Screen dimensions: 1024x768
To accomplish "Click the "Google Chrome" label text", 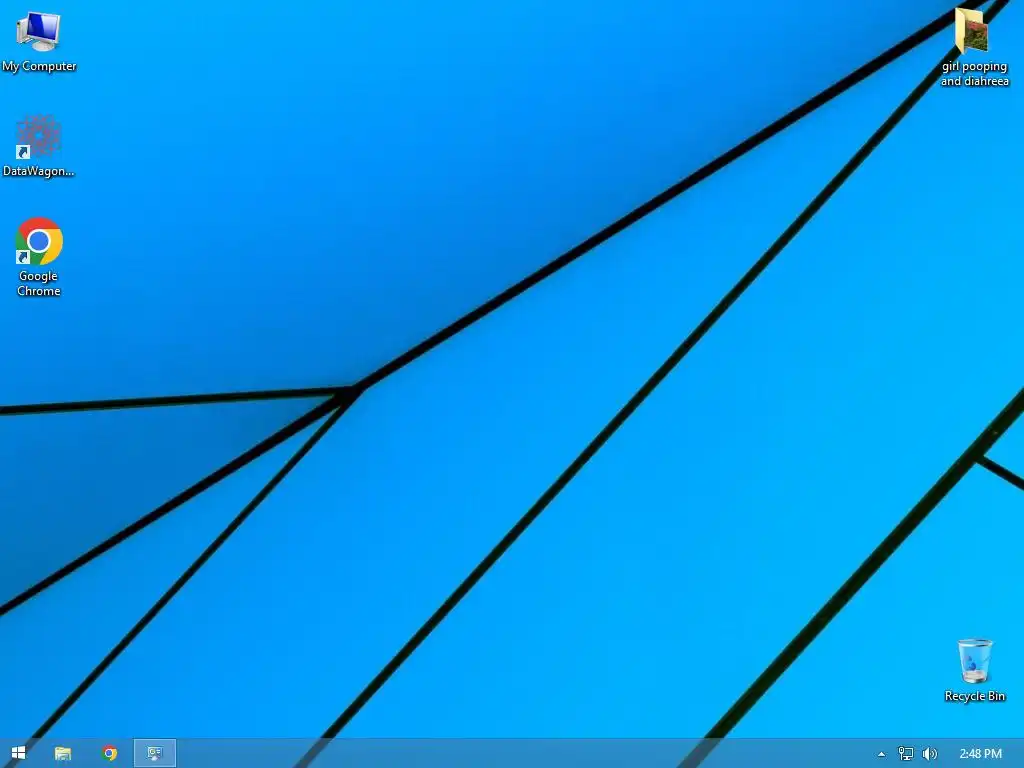I will (39, 283).
